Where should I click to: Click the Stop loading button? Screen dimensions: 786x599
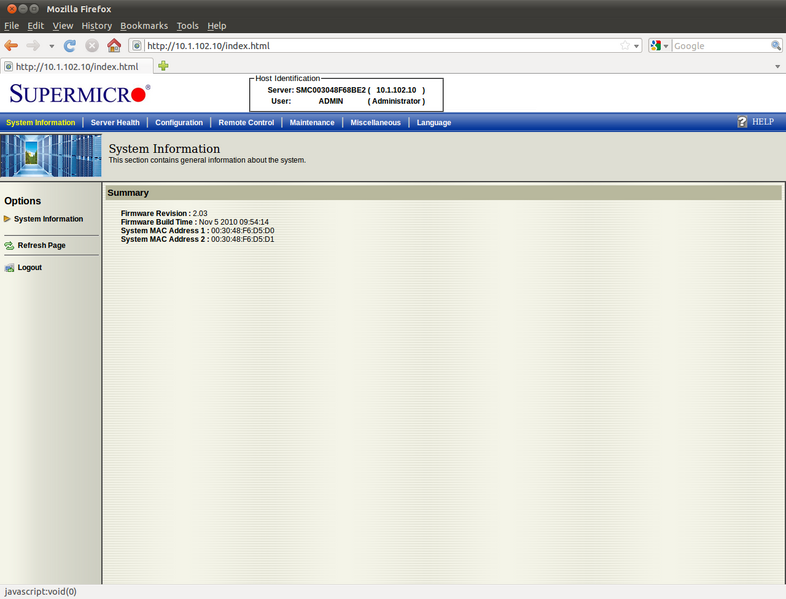tap(92, 46)
